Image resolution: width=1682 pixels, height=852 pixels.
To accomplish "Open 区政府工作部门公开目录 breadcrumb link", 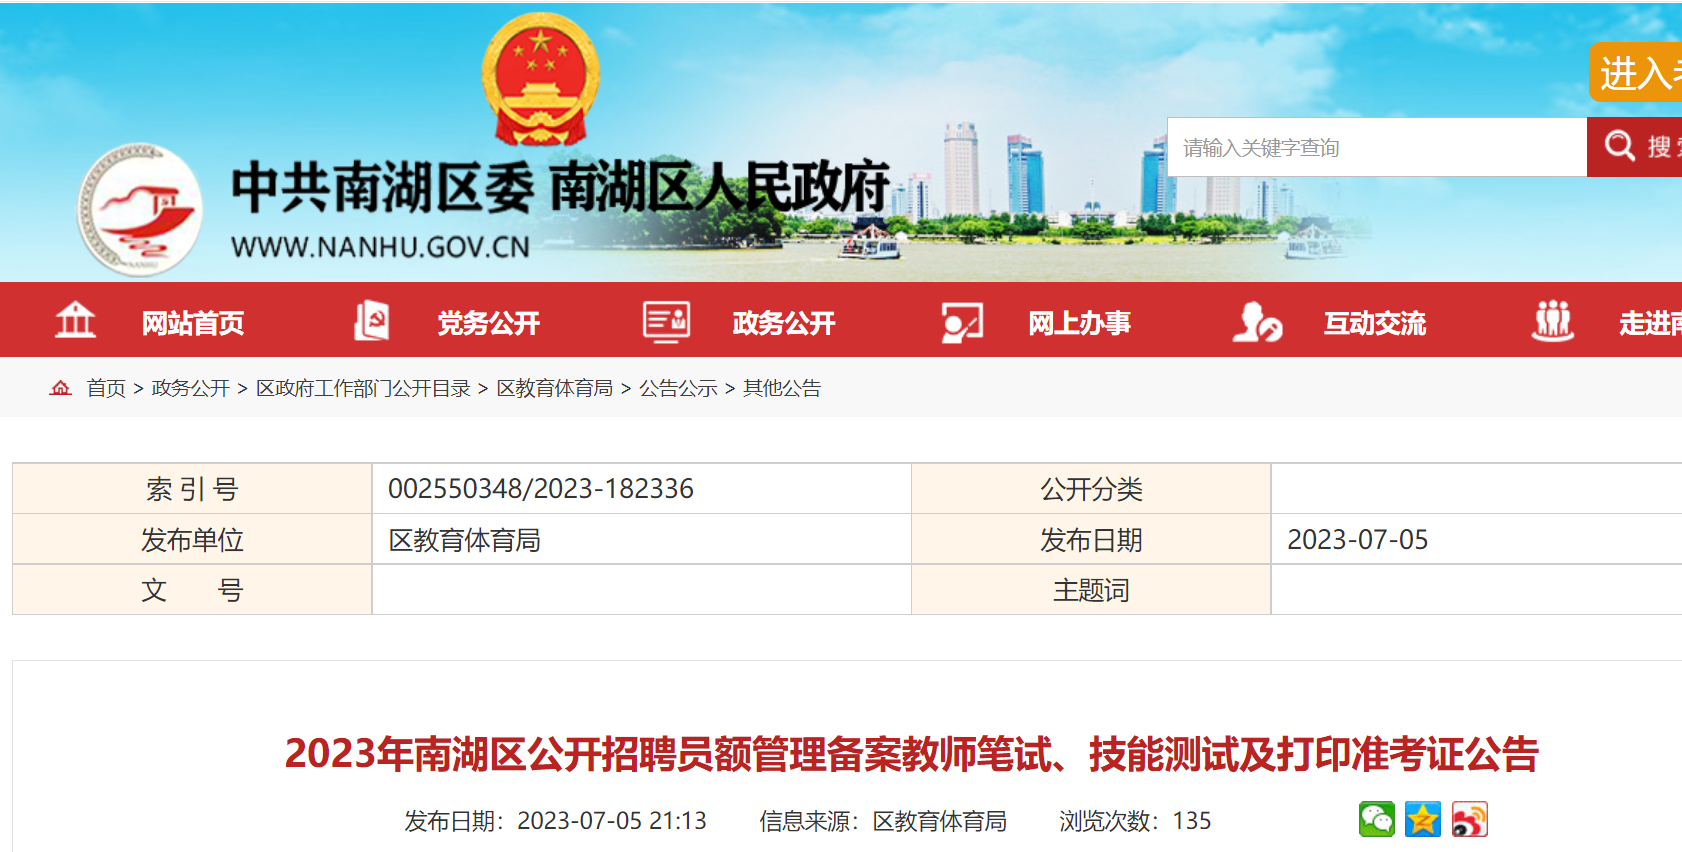I will coord(363,388).
